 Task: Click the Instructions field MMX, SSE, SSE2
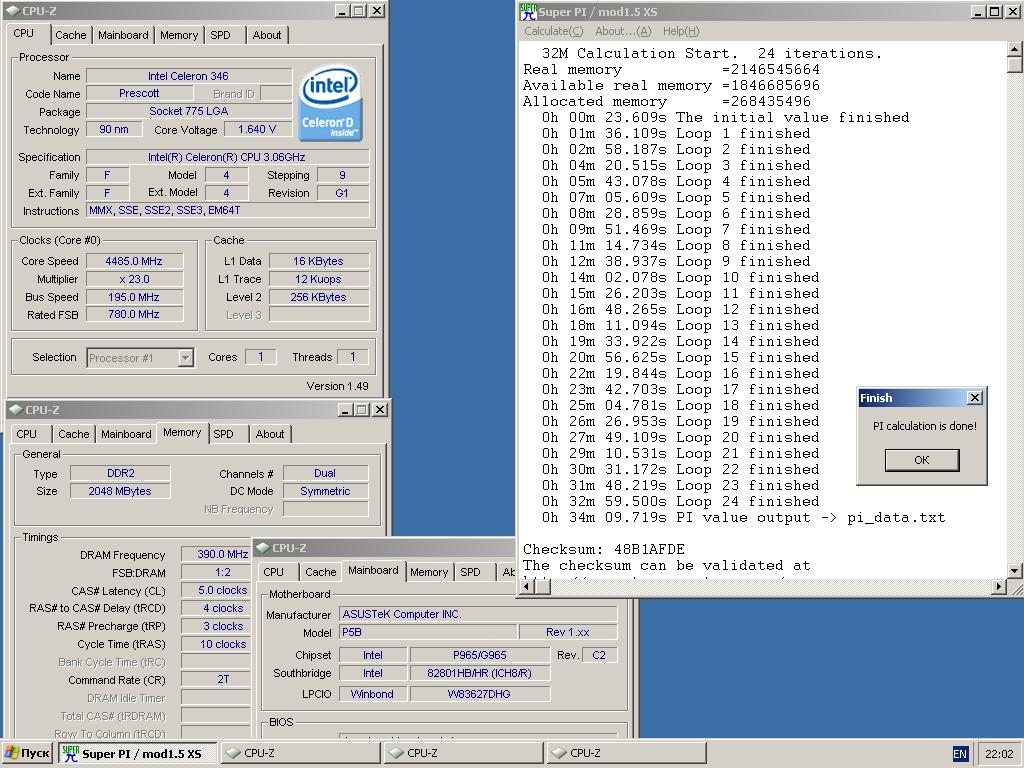228,210
